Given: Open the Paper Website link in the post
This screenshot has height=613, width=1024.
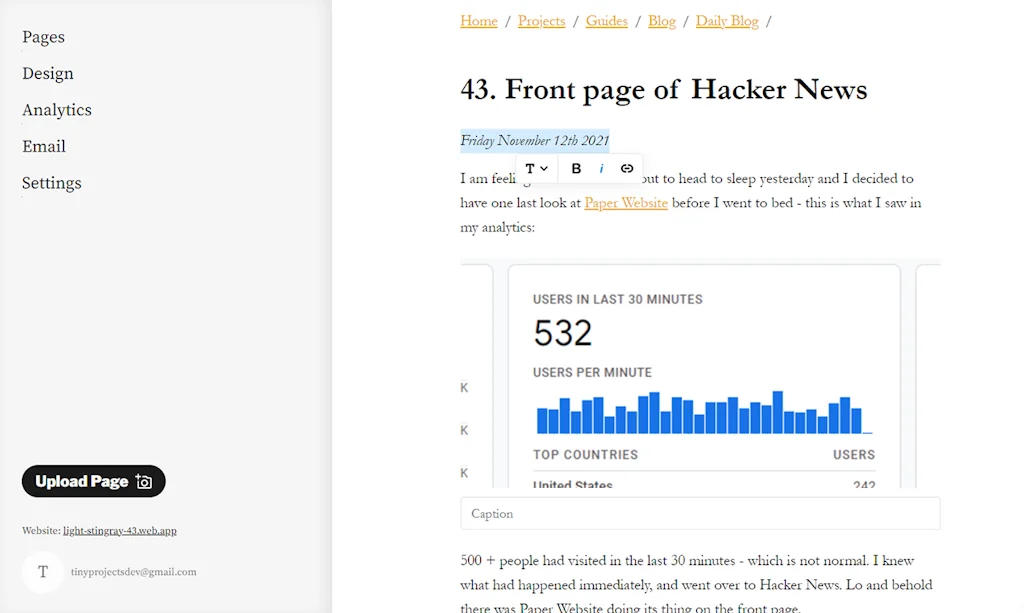Looking at the screenshot, I should coord(625,203).
